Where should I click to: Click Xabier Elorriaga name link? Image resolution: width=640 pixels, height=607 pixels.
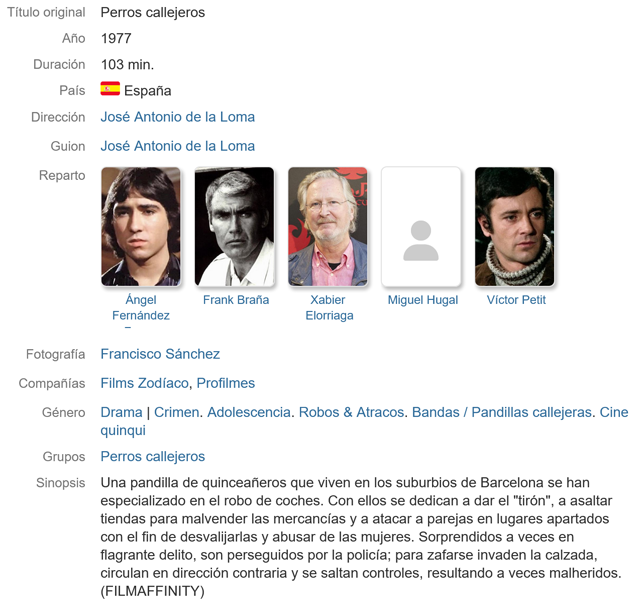[x=328, y=307]
